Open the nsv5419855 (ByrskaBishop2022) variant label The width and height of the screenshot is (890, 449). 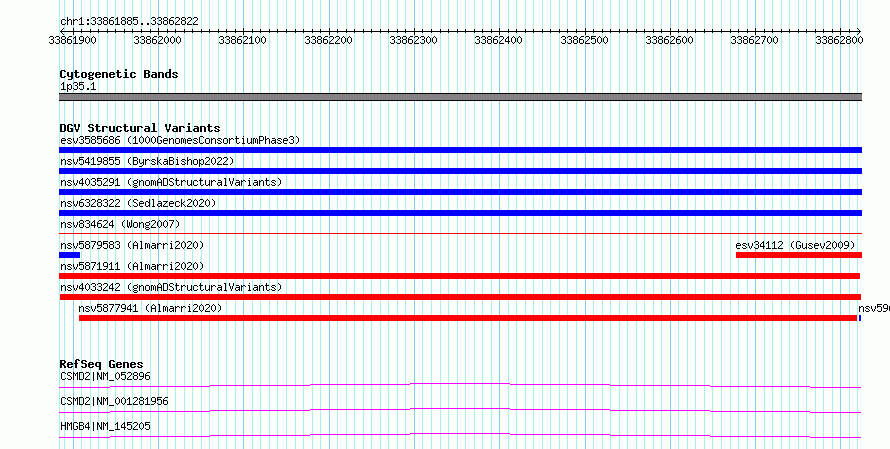147,161
